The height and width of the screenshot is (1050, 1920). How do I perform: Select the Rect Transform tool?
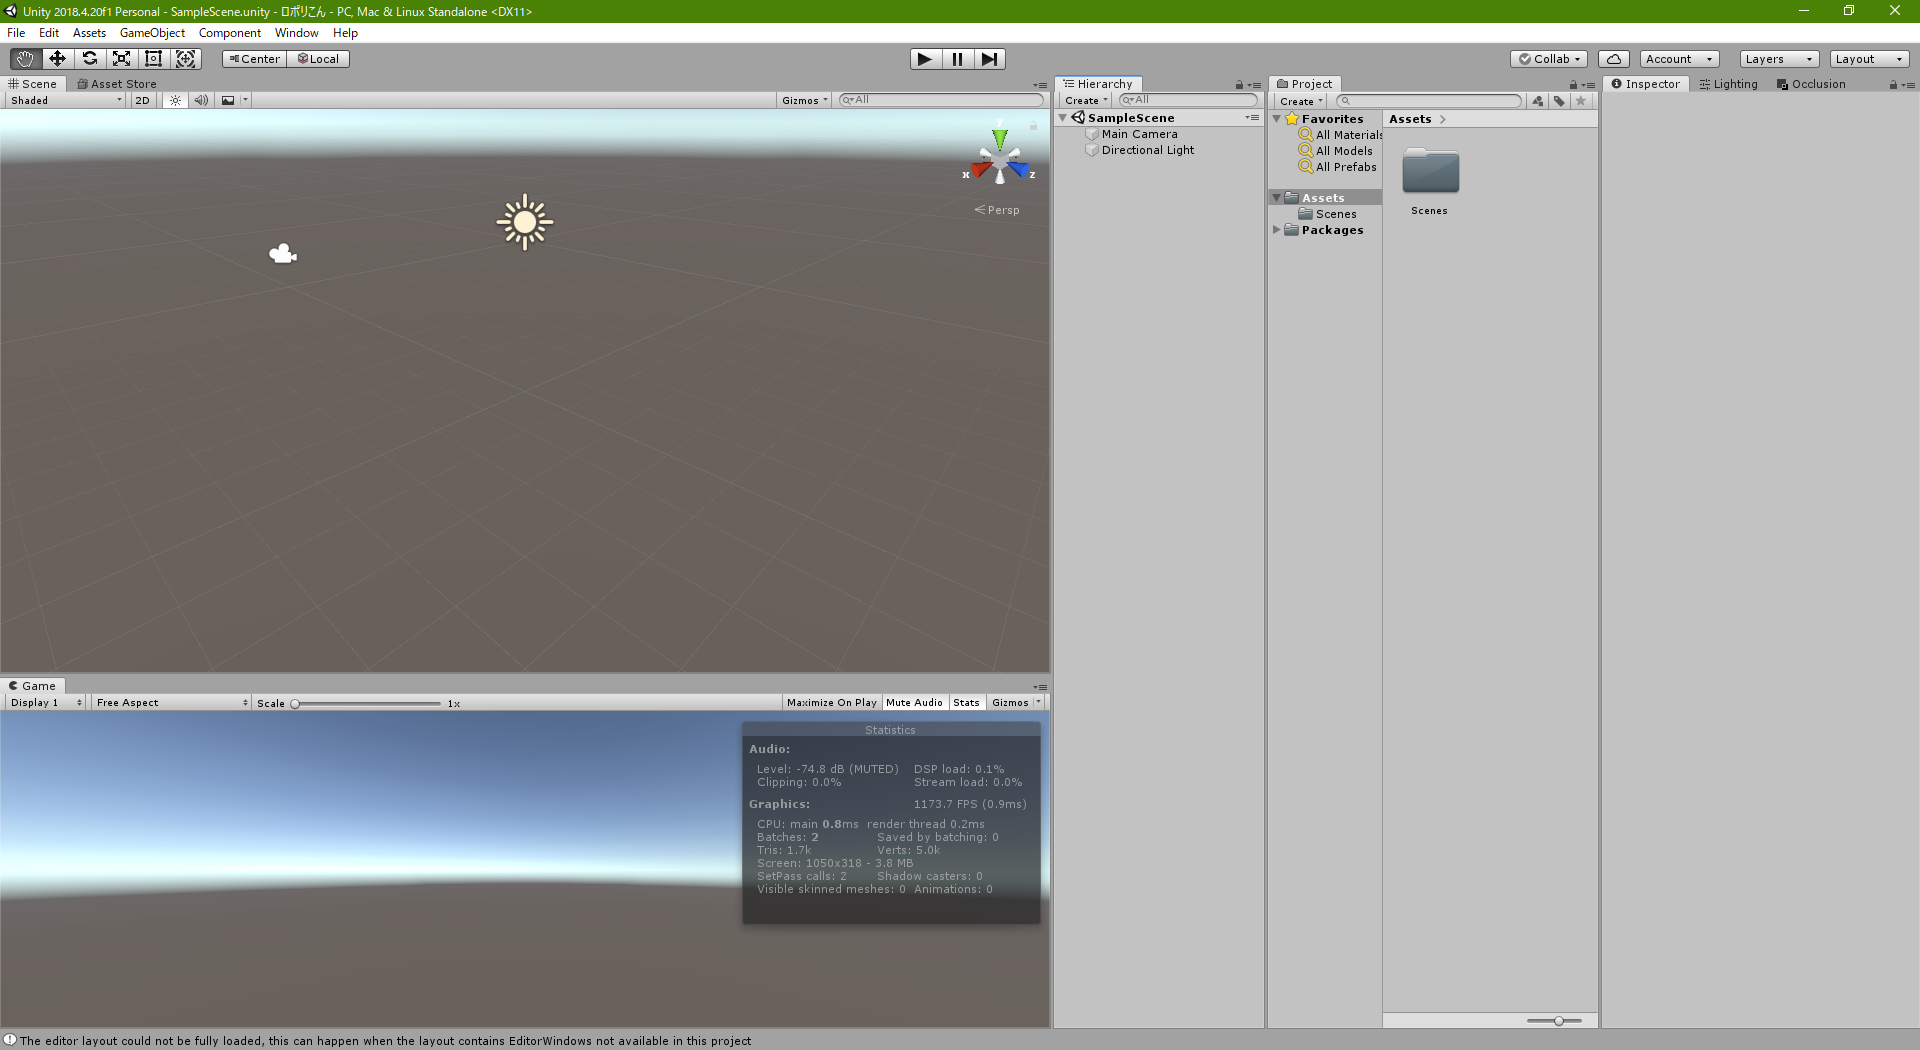pyautogui.click(x=153, y=59)
